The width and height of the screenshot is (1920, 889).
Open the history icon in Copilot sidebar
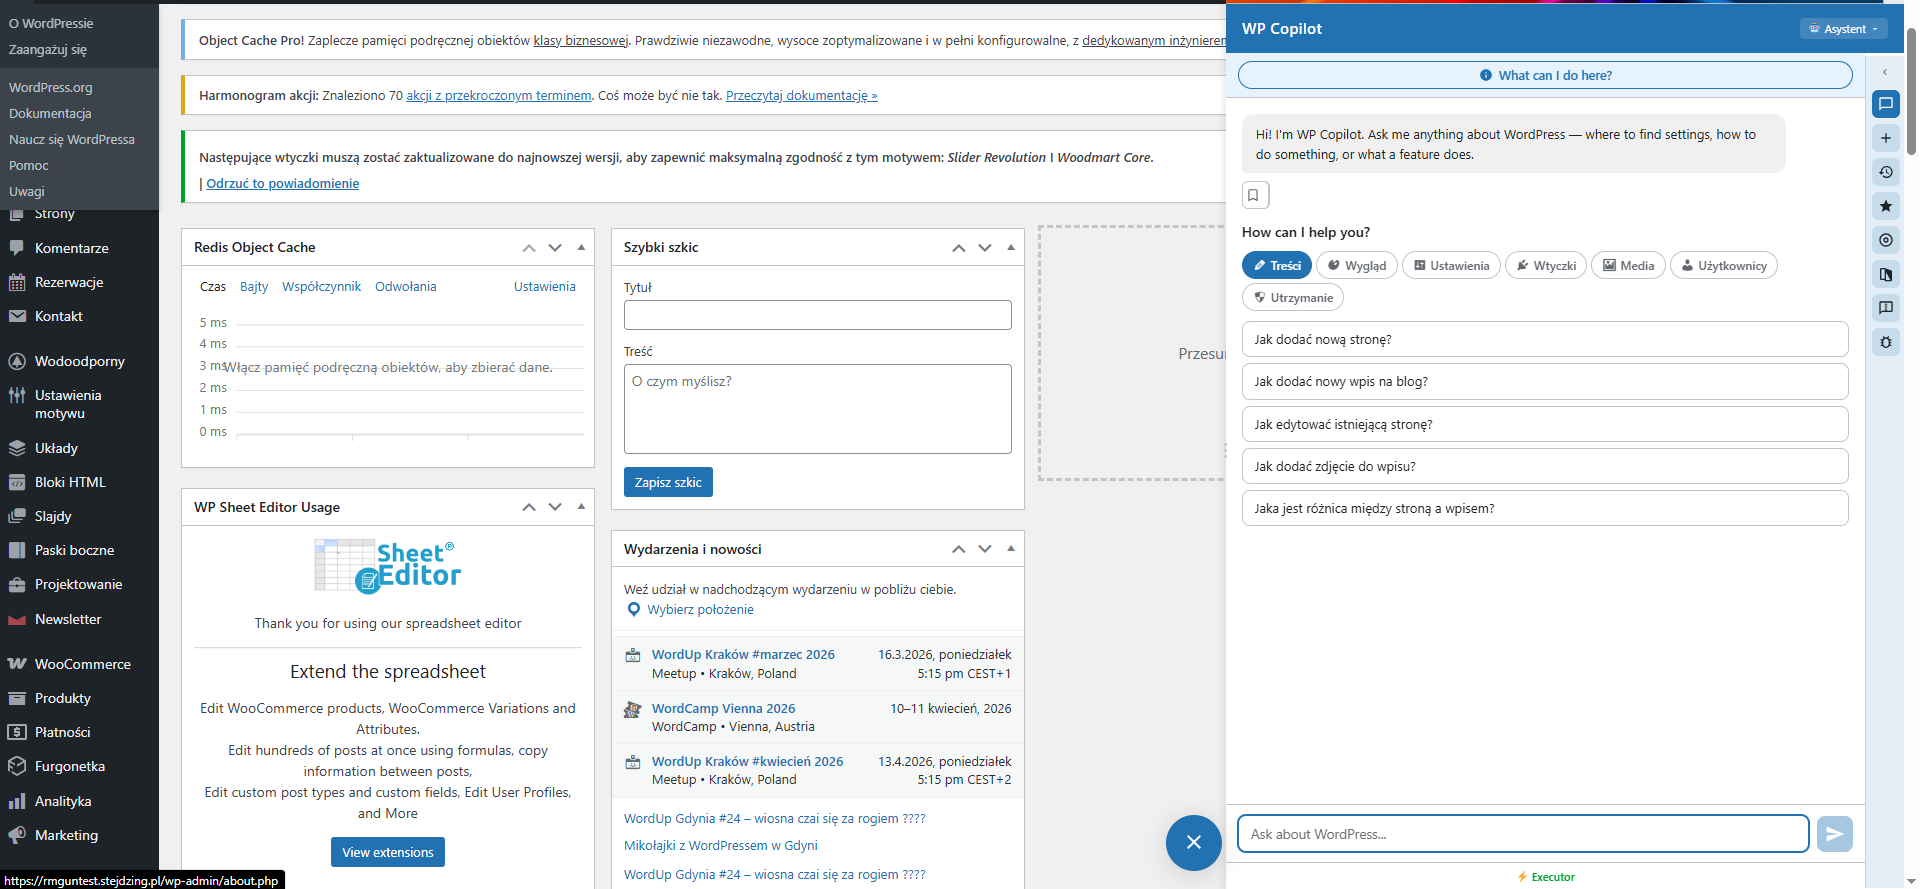pyautogui.click(x=1885, y=172)
